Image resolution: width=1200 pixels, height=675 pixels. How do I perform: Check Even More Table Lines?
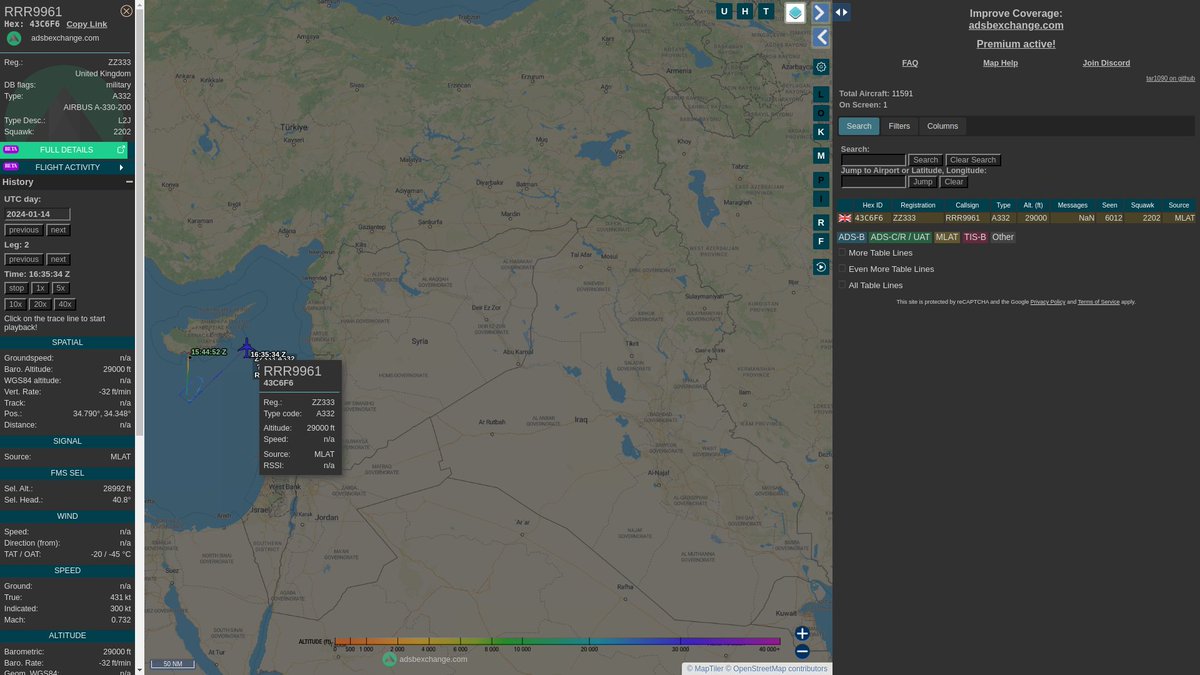tap(842, 269)
